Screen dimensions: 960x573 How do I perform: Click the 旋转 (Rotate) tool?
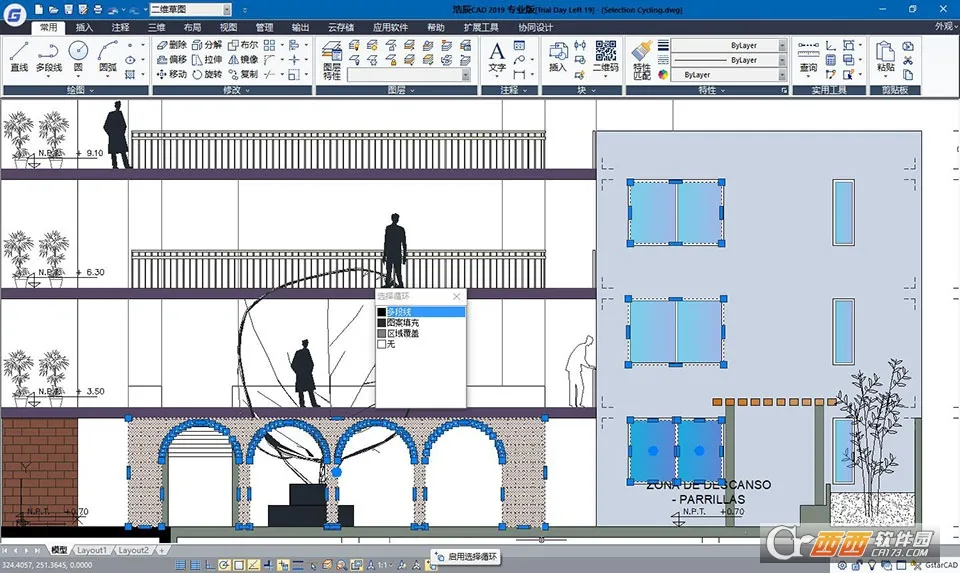[207, 74]
